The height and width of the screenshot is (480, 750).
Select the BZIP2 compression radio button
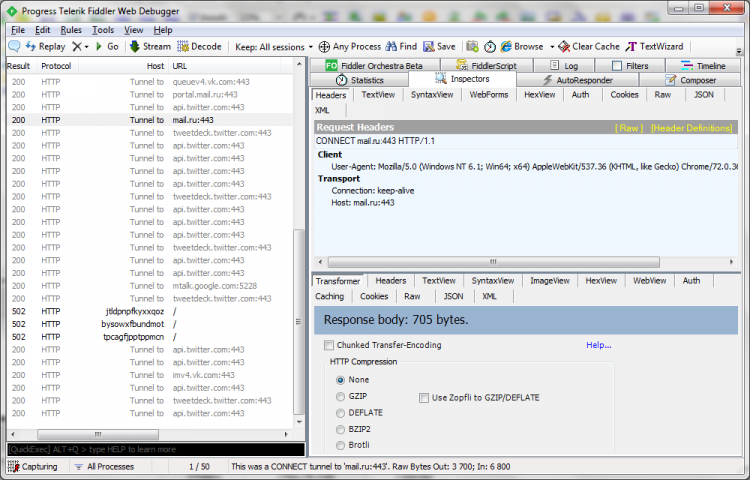pyautogui.click(x=340, y=429)
